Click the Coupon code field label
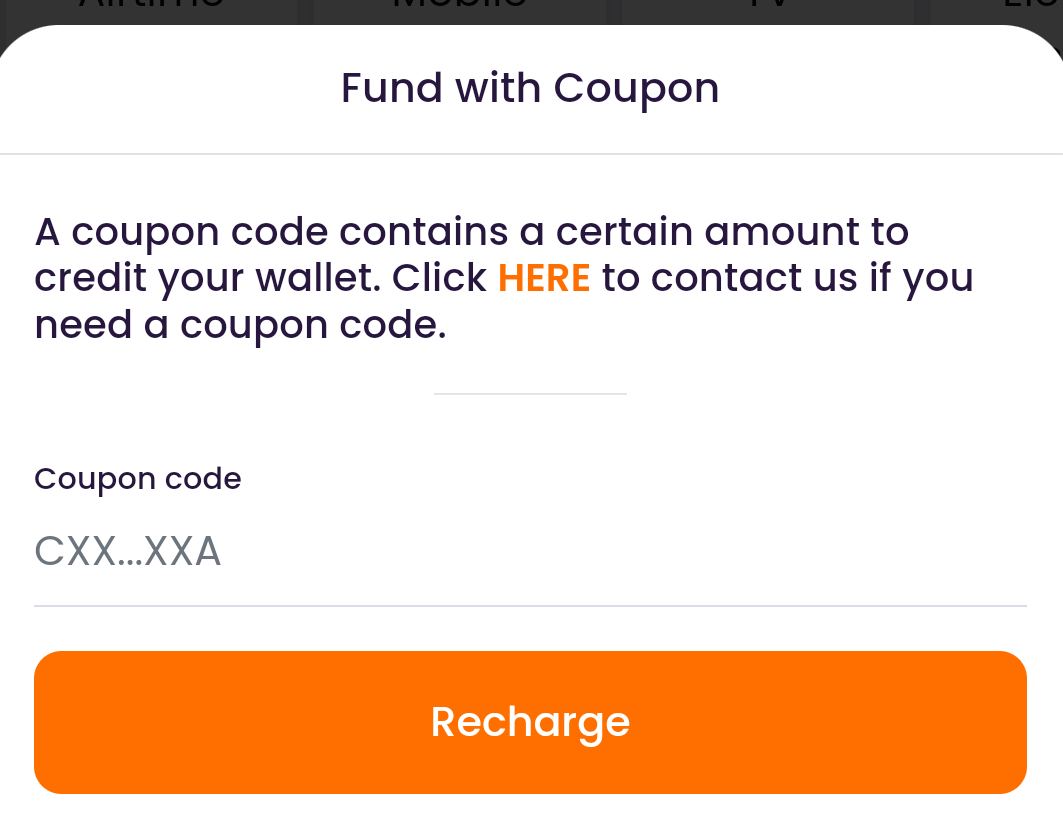Viewport: 1063px width, 818px height. [138, 479]
